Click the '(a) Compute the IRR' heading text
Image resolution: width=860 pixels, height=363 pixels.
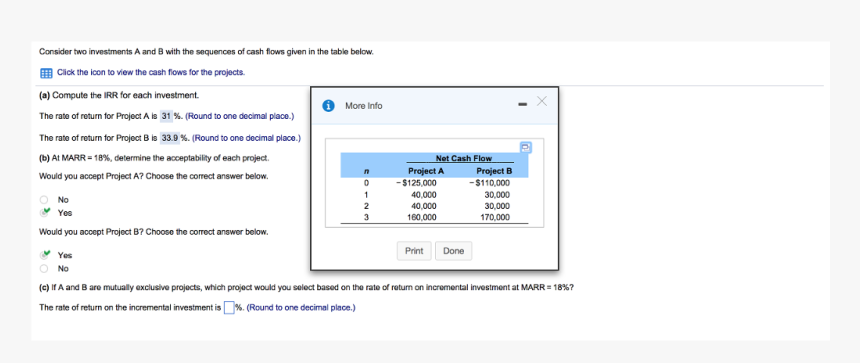click(x=119, y=95)
